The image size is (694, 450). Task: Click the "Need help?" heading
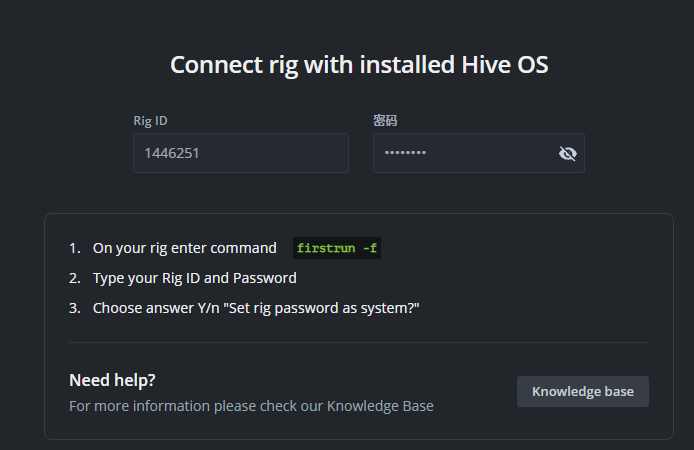(x=112, y=380)
